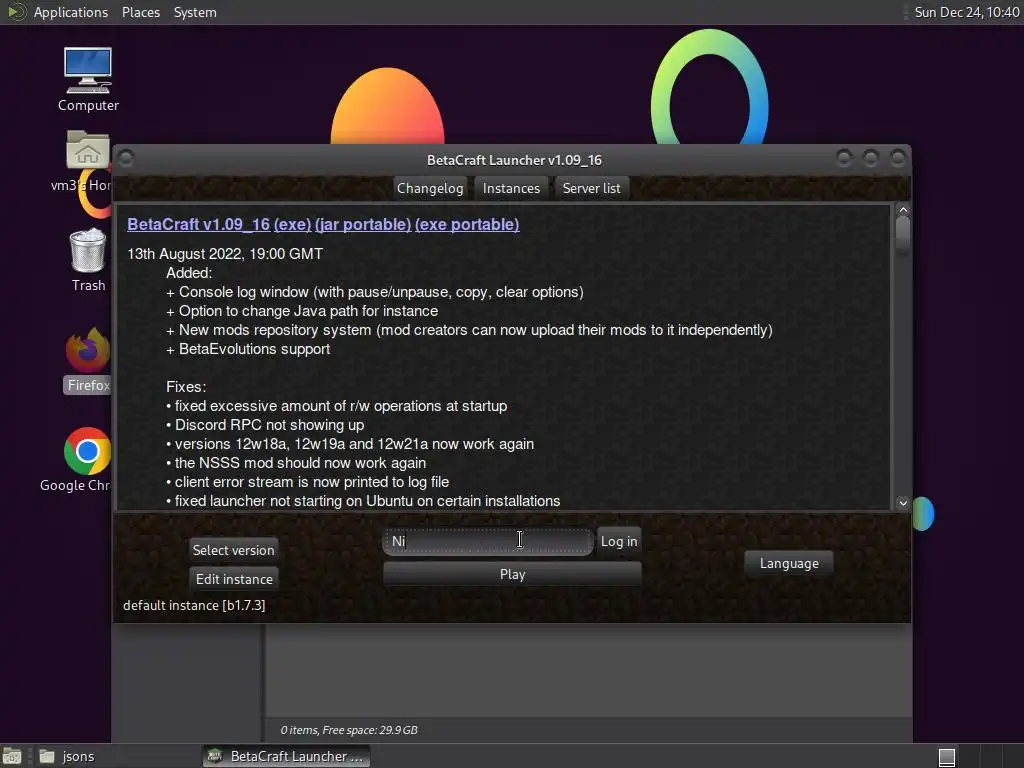This screenshot has height=768, width=1024.
Task: Minimize the BetaCraft Launcher window
Action: click(x=844, y=158)
